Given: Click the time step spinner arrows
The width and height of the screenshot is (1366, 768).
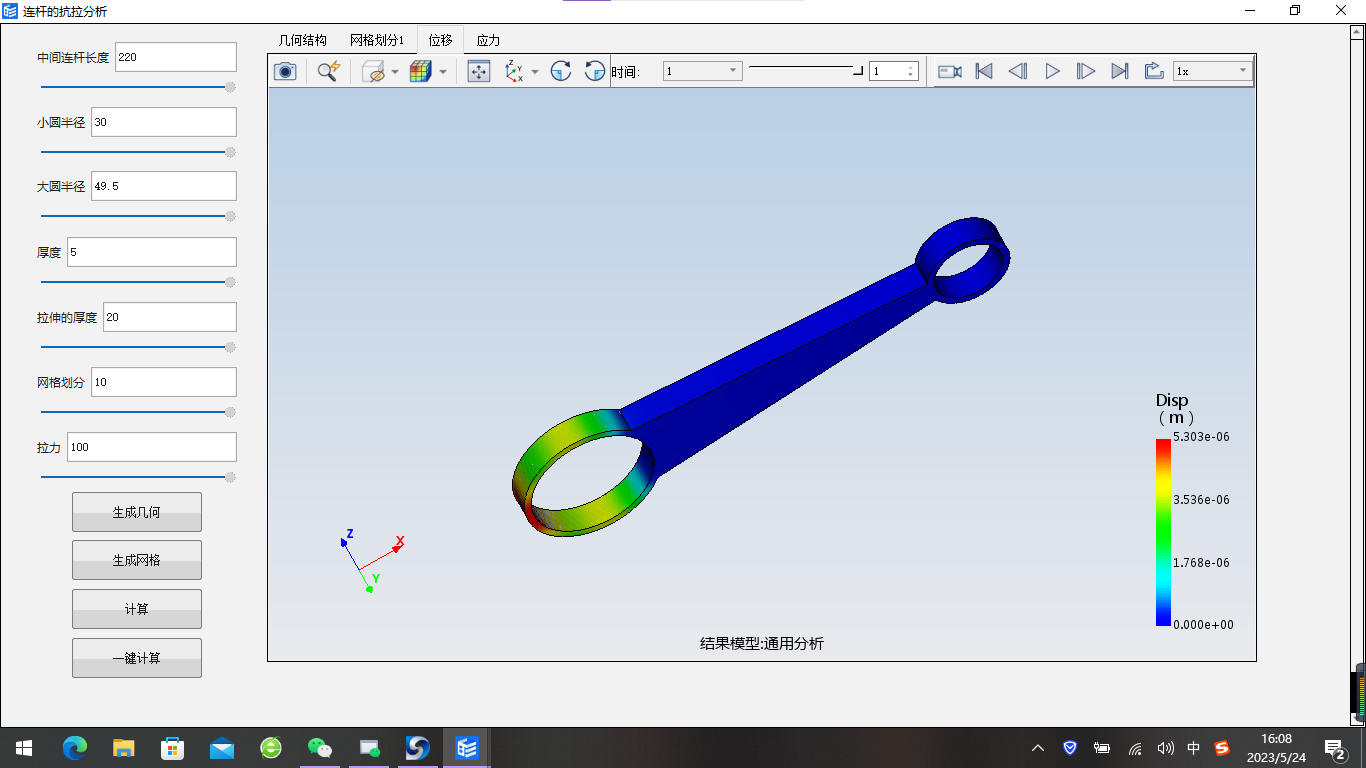Looking at the screenshot, I should click(911, 71).
